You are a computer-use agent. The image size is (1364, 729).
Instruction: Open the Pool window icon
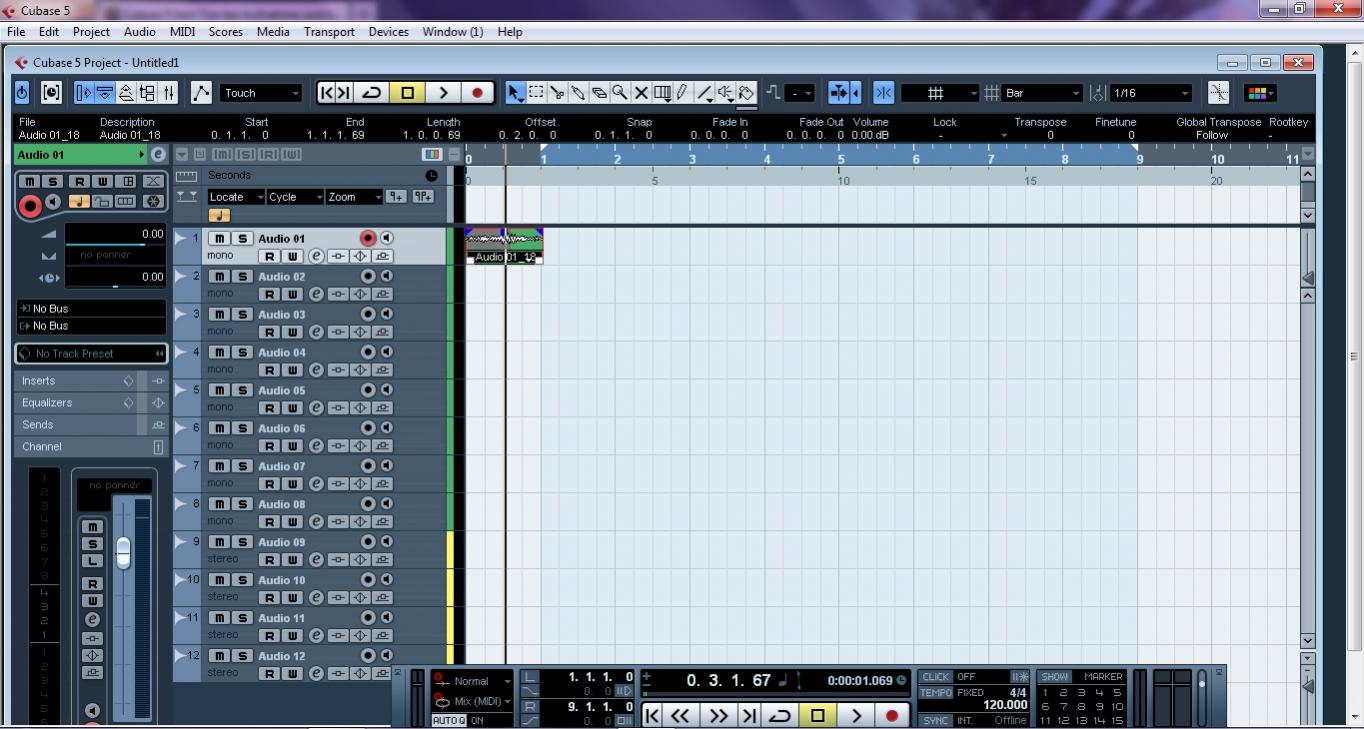(147, 93)
